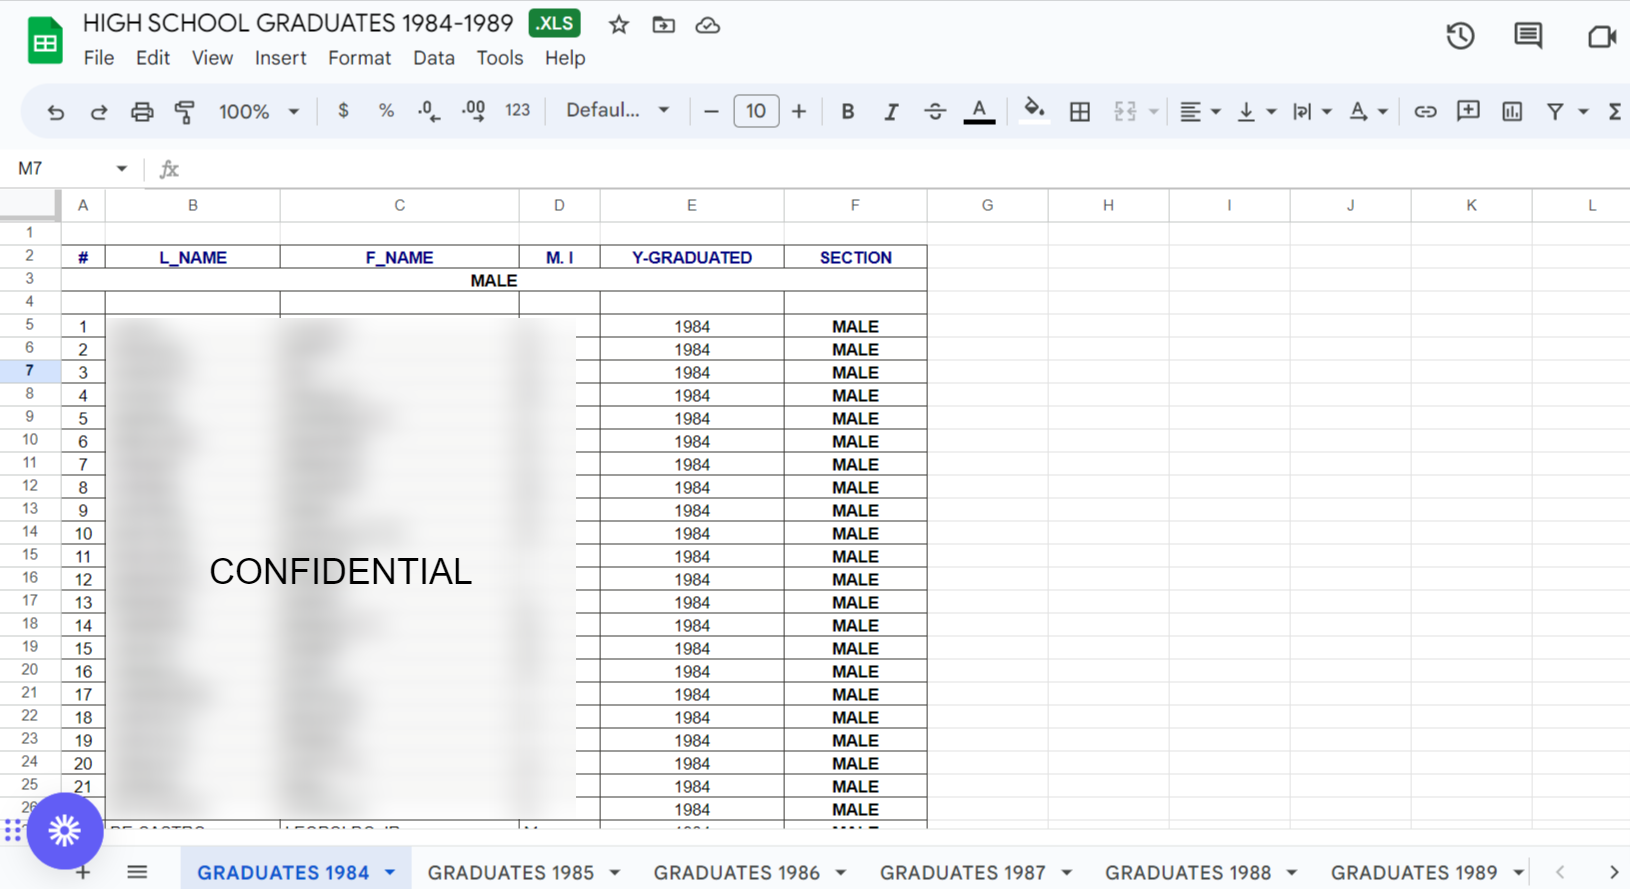Insert a comment

tap(1468, 111)
